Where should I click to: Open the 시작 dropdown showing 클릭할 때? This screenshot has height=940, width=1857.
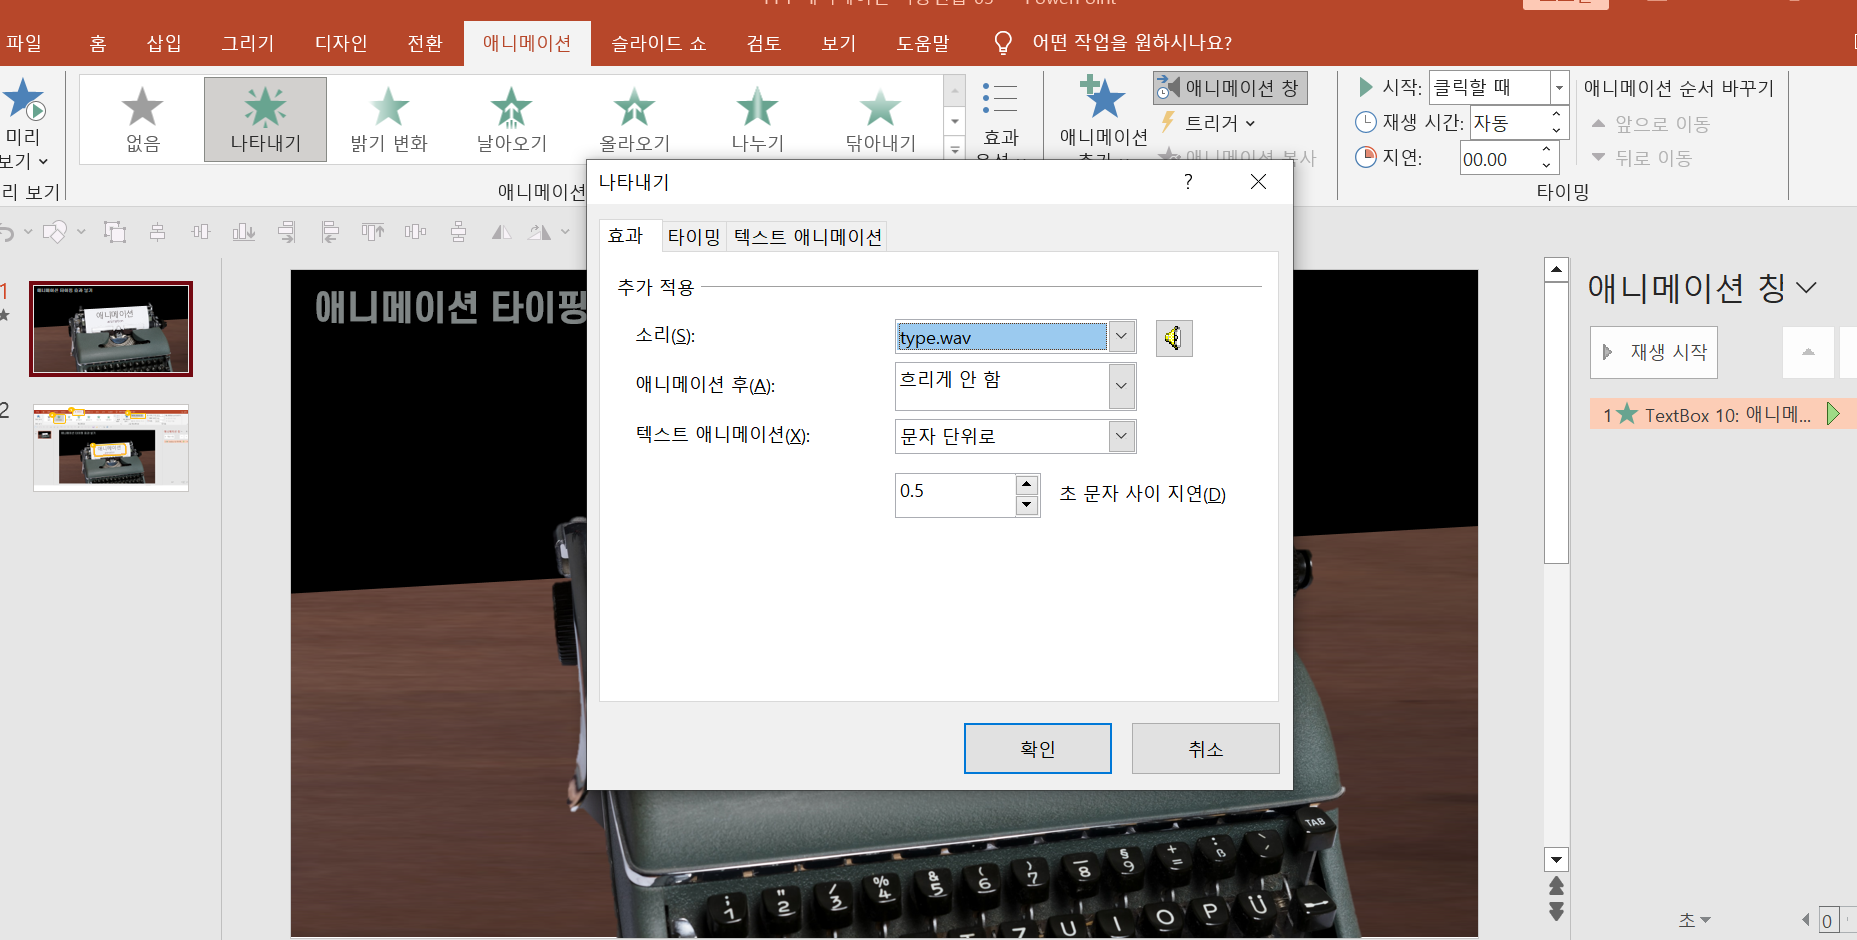1558,87
